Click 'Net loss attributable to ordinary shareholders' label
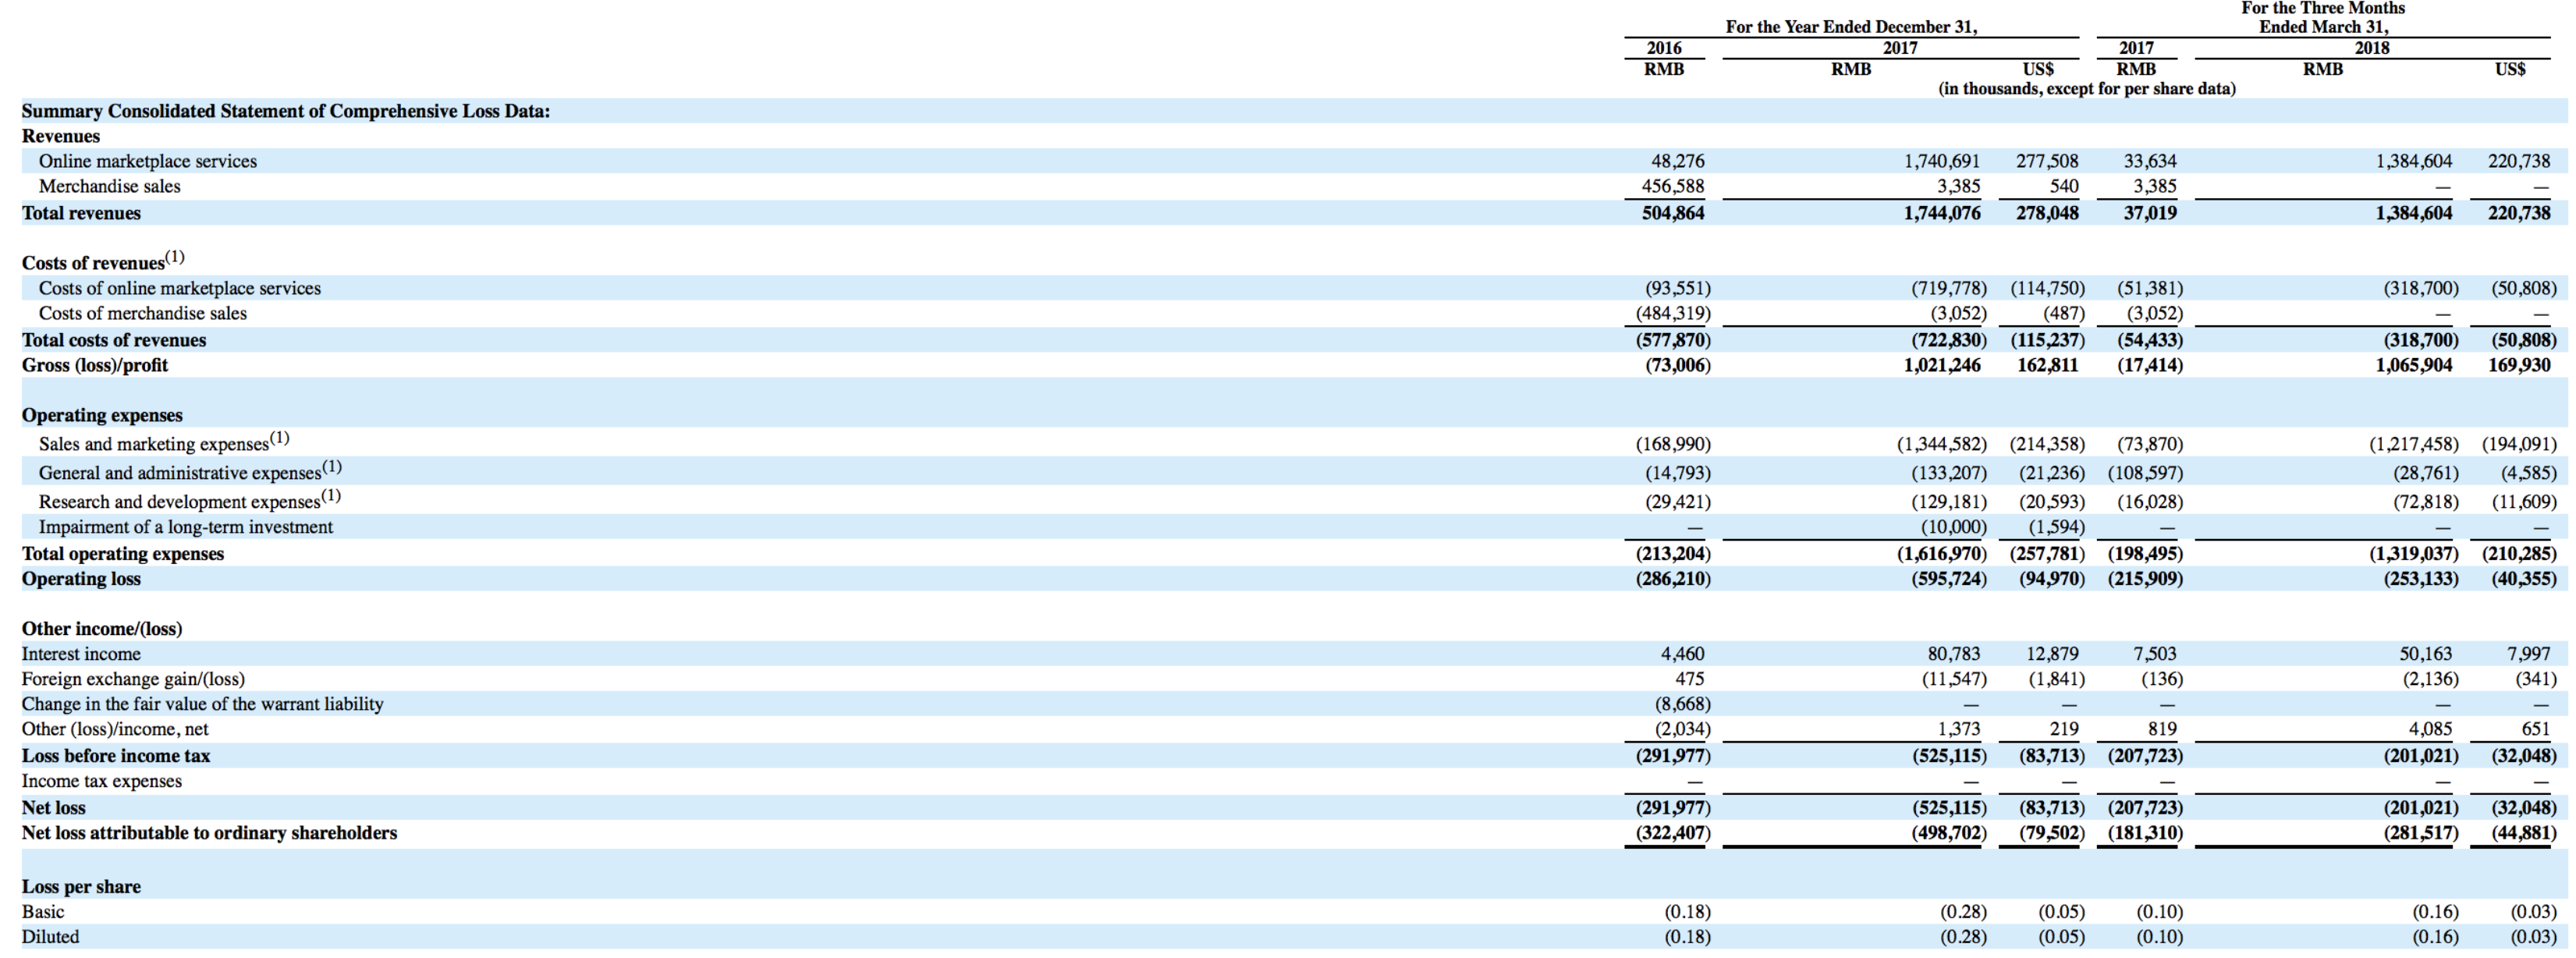2576x958 pixels. (210, 833)
